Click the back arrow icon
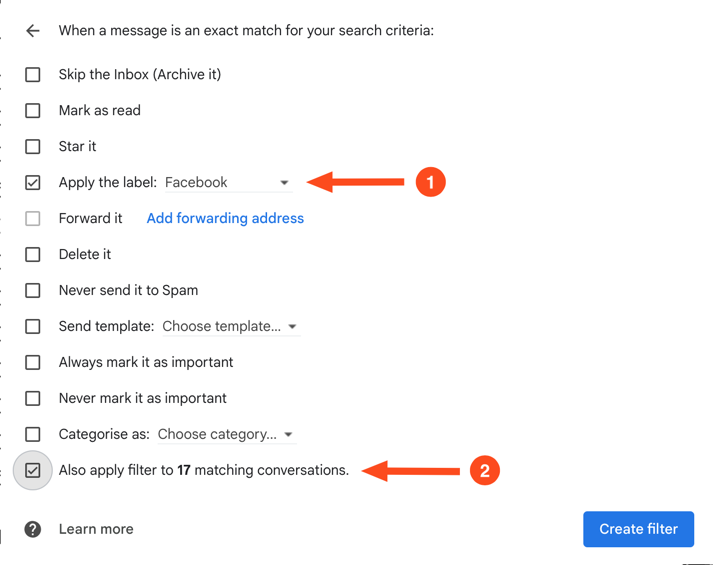This screenshot has height=565, width=713. [x=33, y=31]
